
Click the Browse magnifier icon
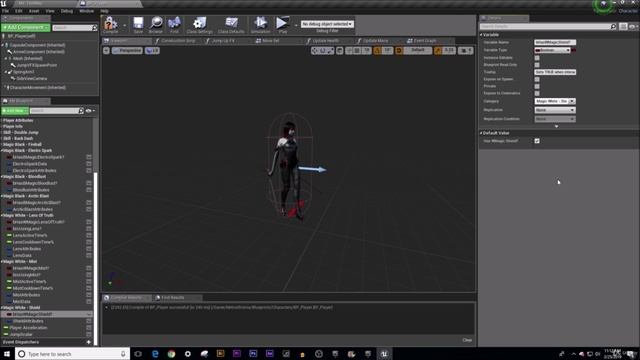pyautogui.click(x=156, y=22)
